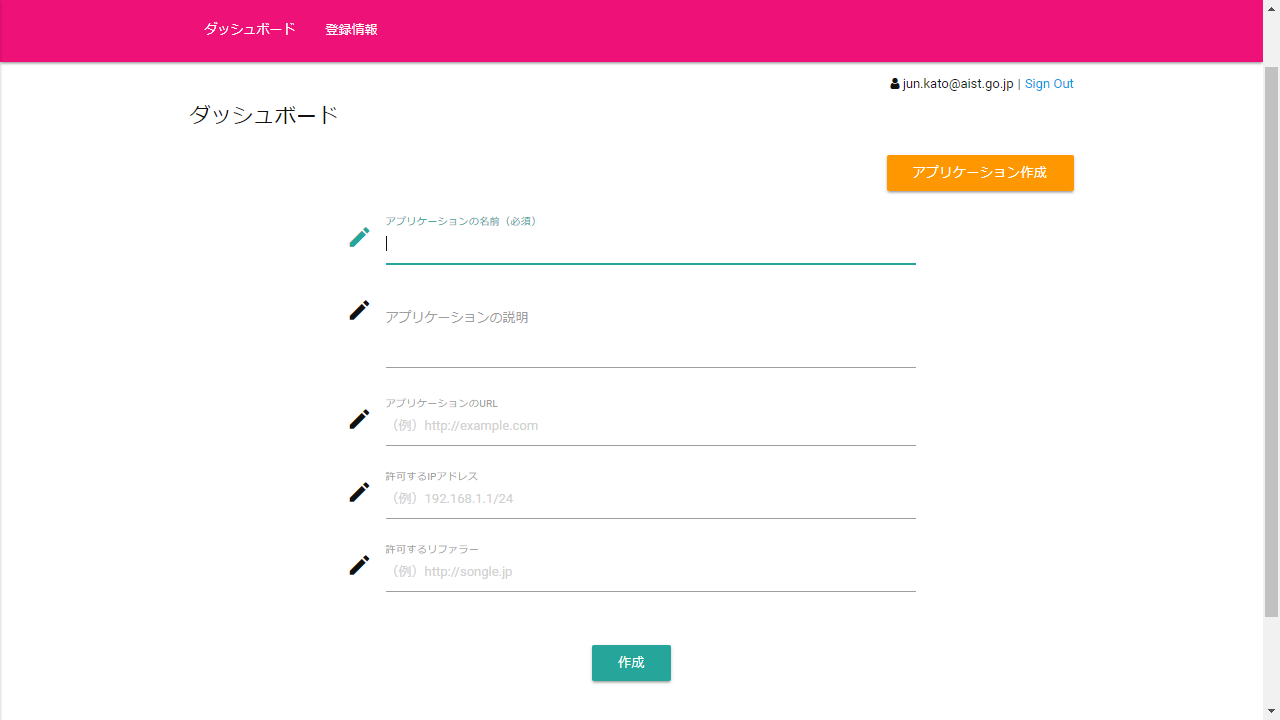Viewport: 1280px width, 720px height.
Task: Submit the form with the 作成 button
Action: (631, 663)
